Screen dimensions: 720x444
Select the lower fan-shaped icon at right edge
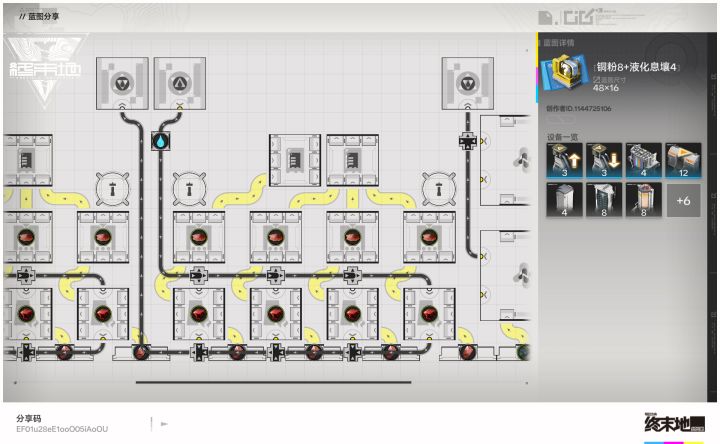click(522, 275)
